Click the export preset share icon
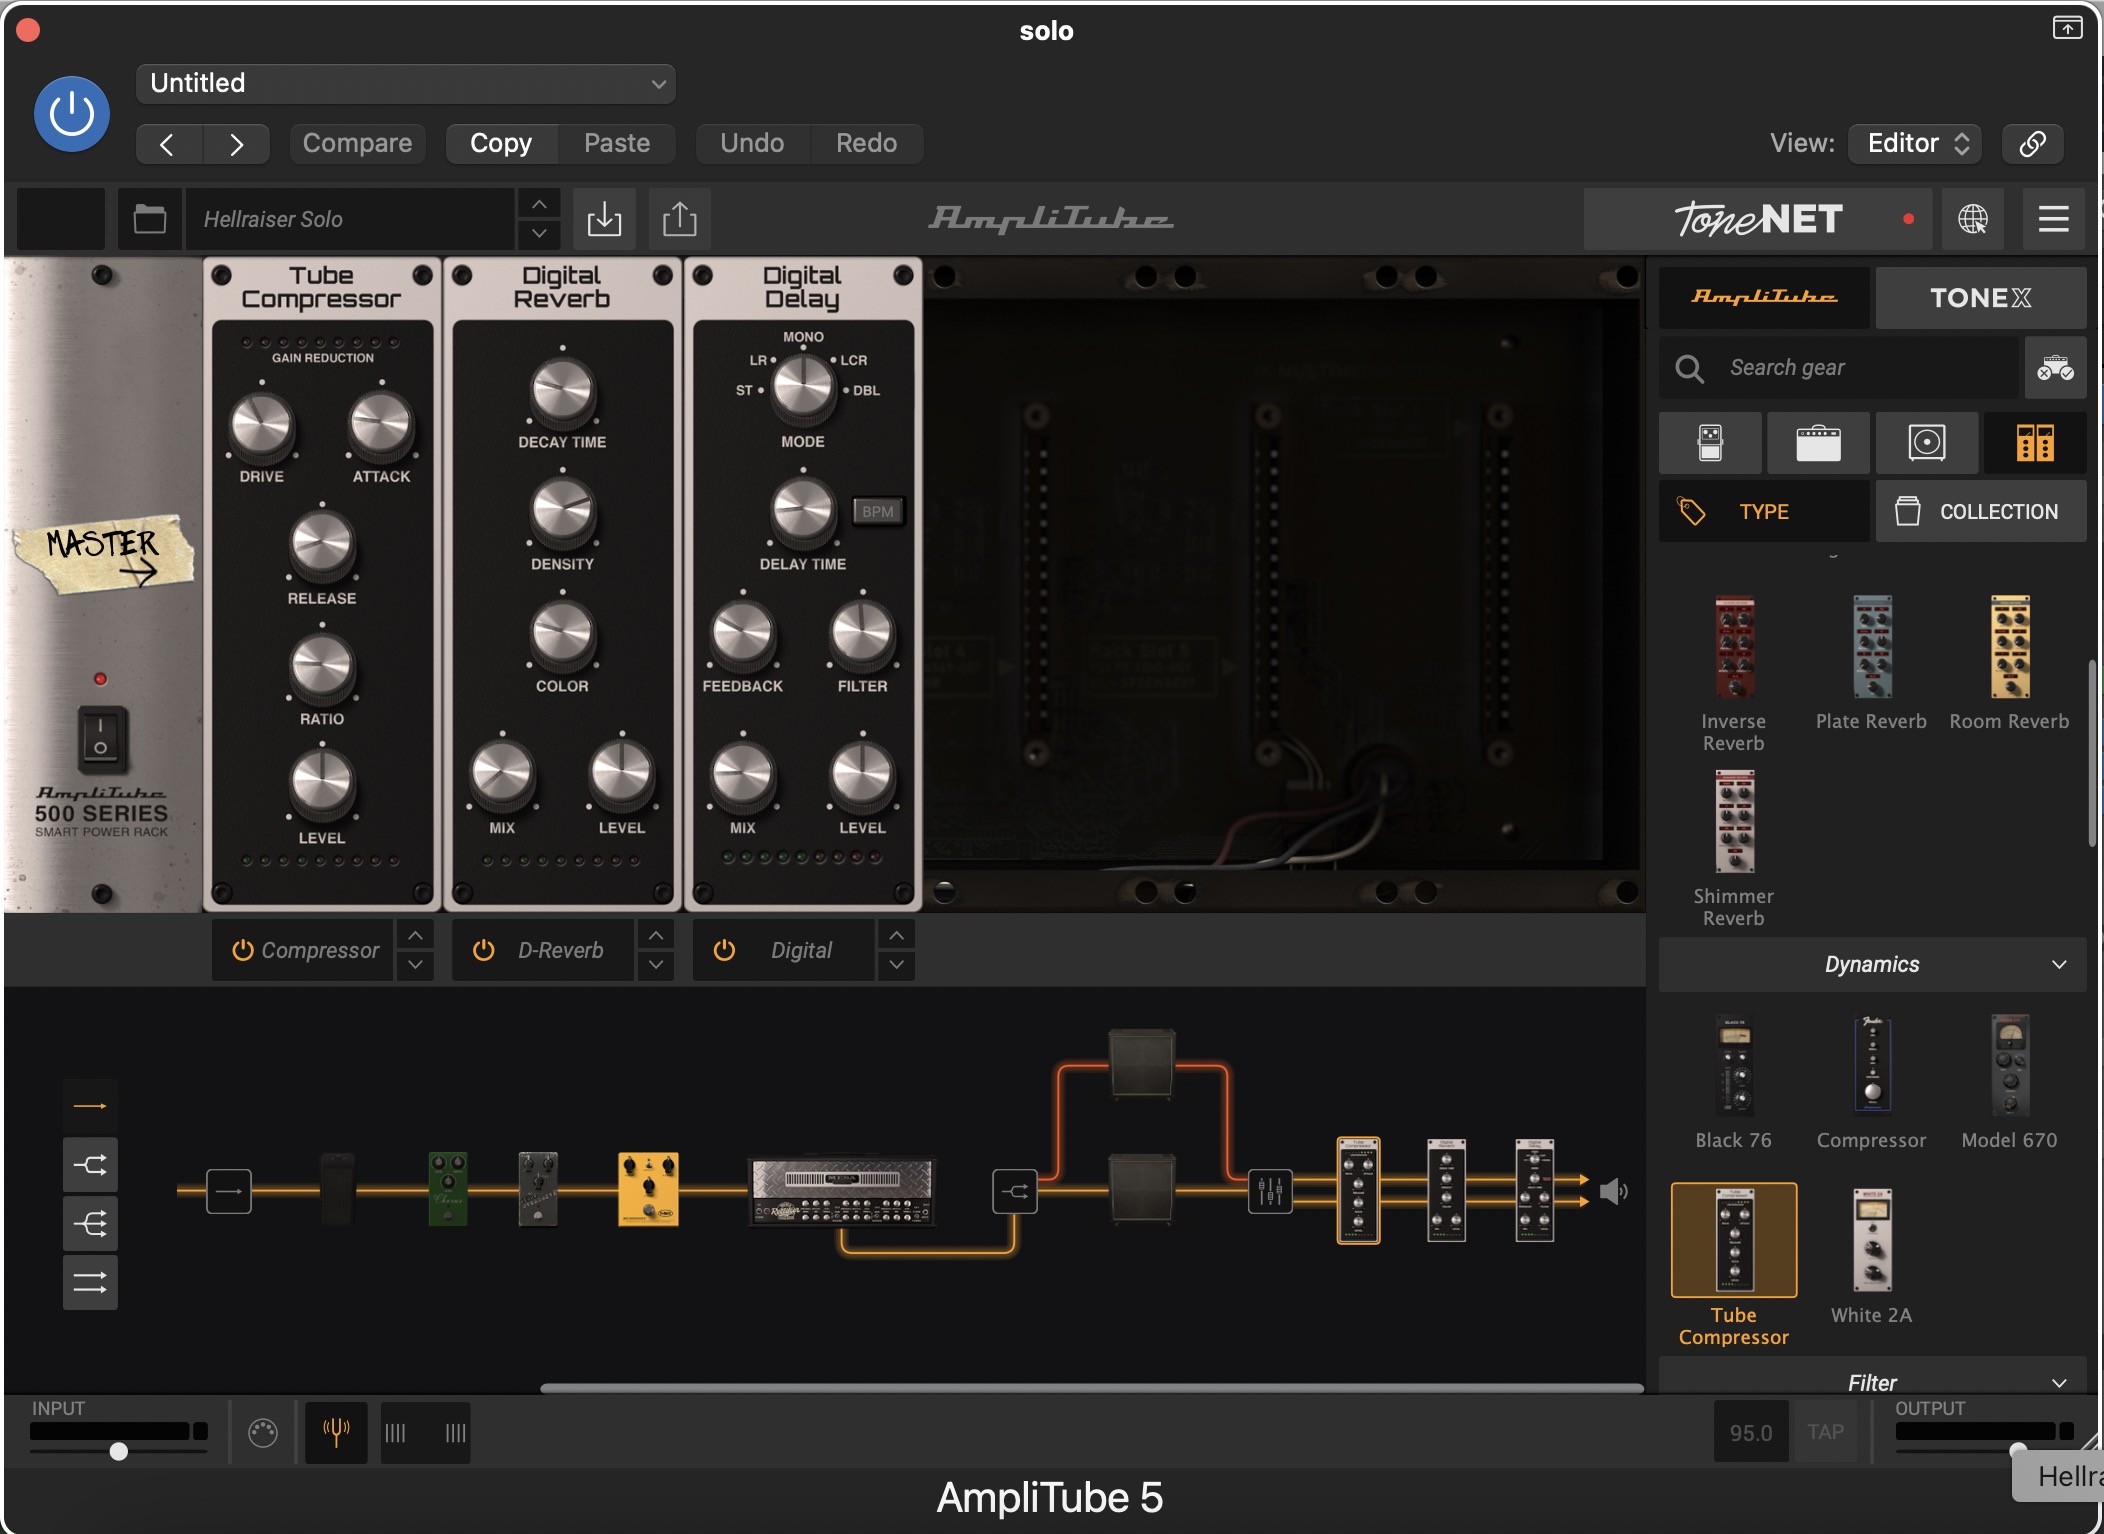 680,219
